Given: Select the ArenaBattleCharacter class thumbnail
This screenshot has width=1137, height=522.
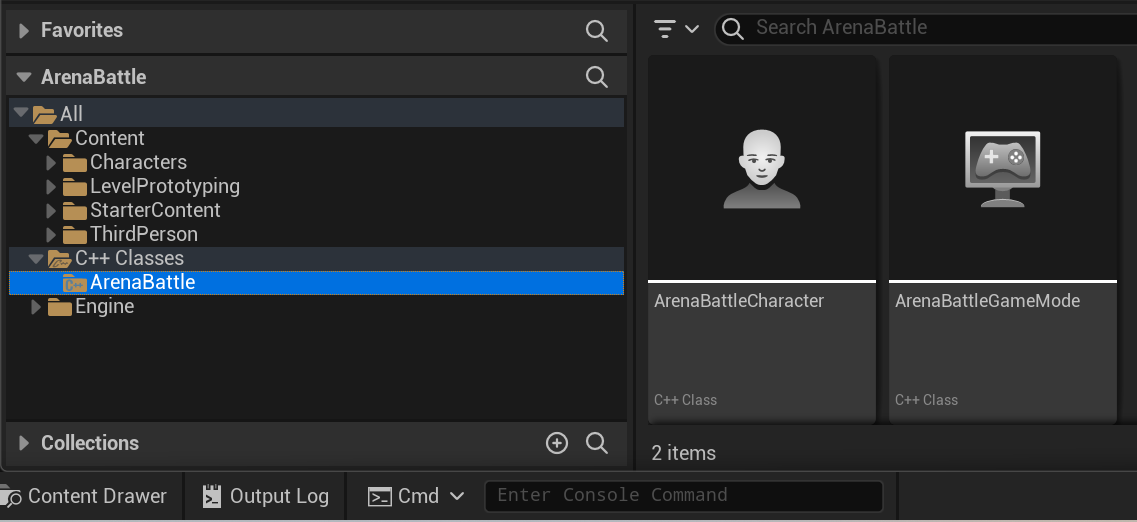Looking at the screenshot, I should 761,169.
